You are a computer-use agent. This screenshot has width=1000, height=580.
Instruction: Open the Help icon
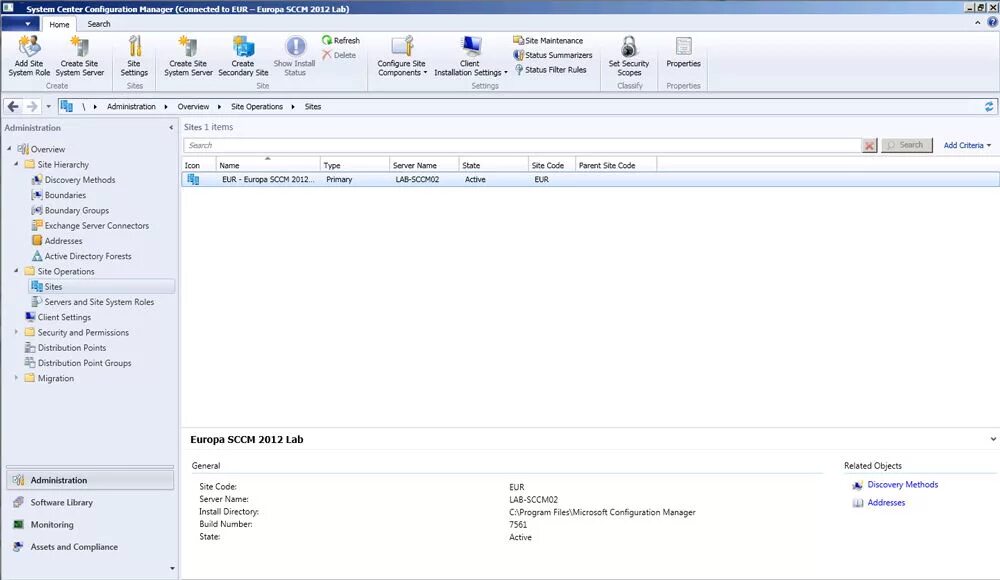[992, 22]
